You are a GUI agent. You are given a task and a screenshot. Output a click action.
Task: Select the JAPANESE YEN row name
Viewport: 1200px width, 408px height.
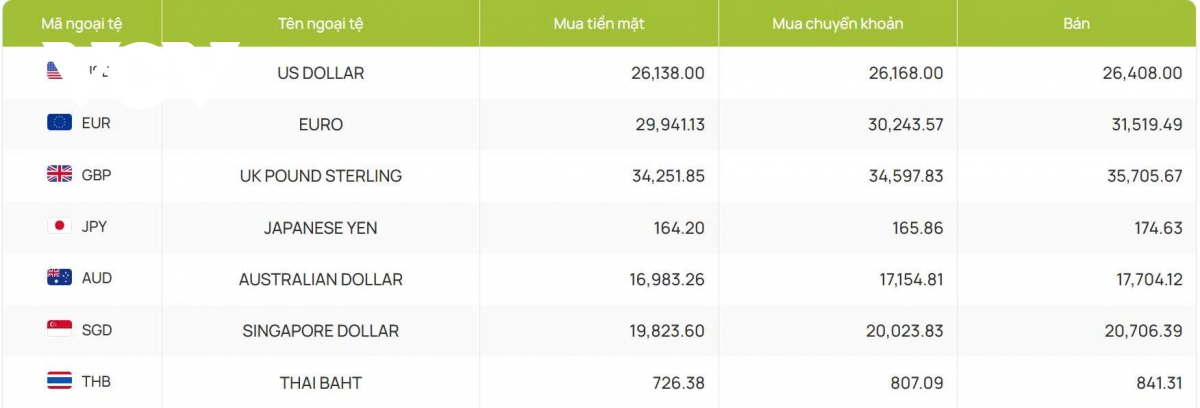320,228
